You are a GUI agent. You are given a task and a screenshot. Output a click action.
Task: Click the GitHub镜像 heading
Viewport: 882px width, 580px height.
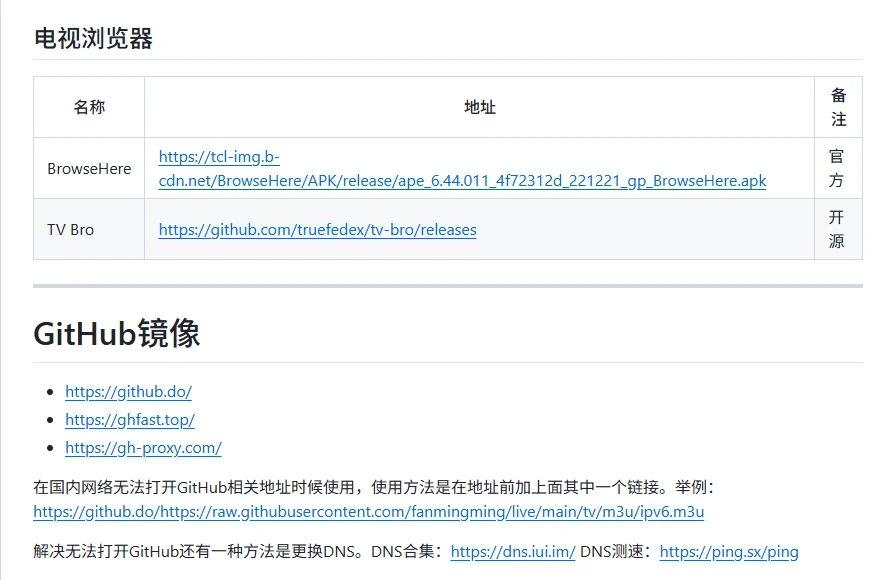117,333
